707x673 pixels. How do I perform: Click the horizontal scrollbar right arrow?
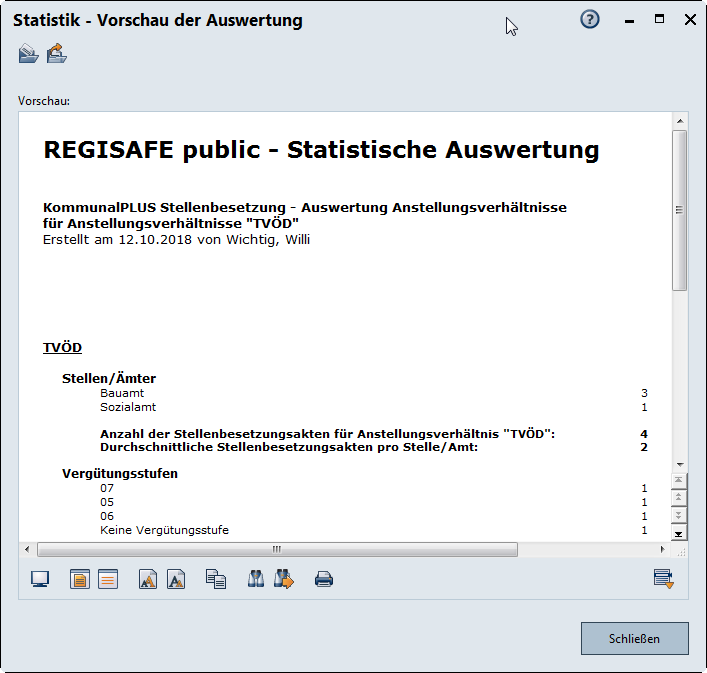tap(662, 549)
